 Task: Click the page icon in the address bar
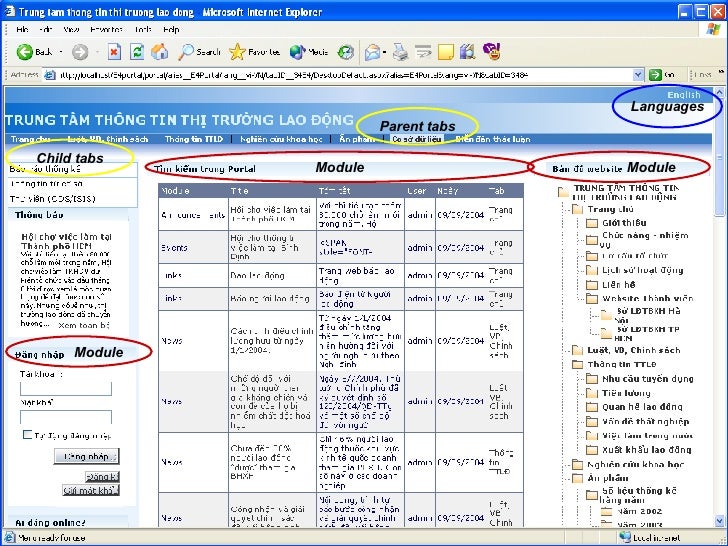coord(50,75)
